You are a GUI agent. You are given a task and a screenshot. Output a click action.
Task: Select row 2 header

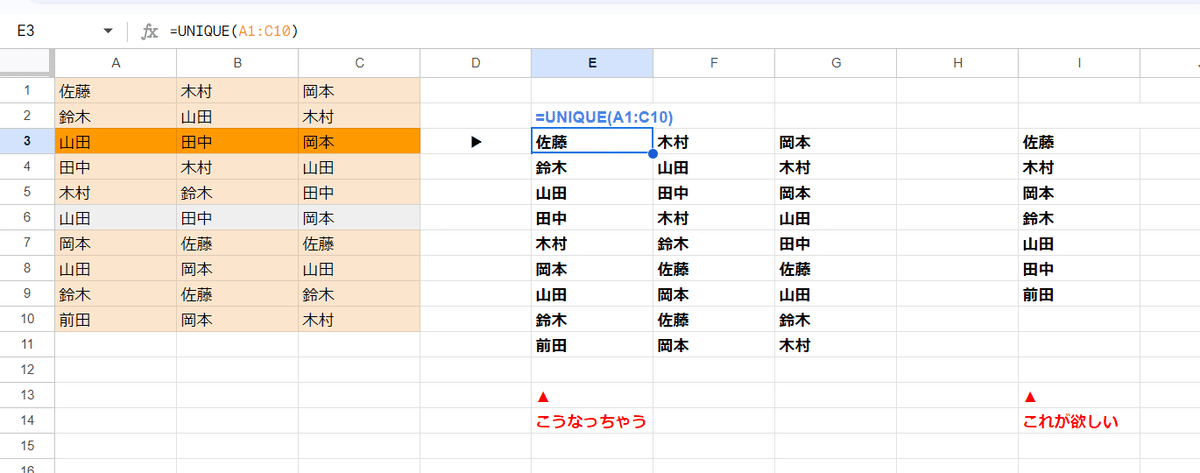(x=27, y=116)
